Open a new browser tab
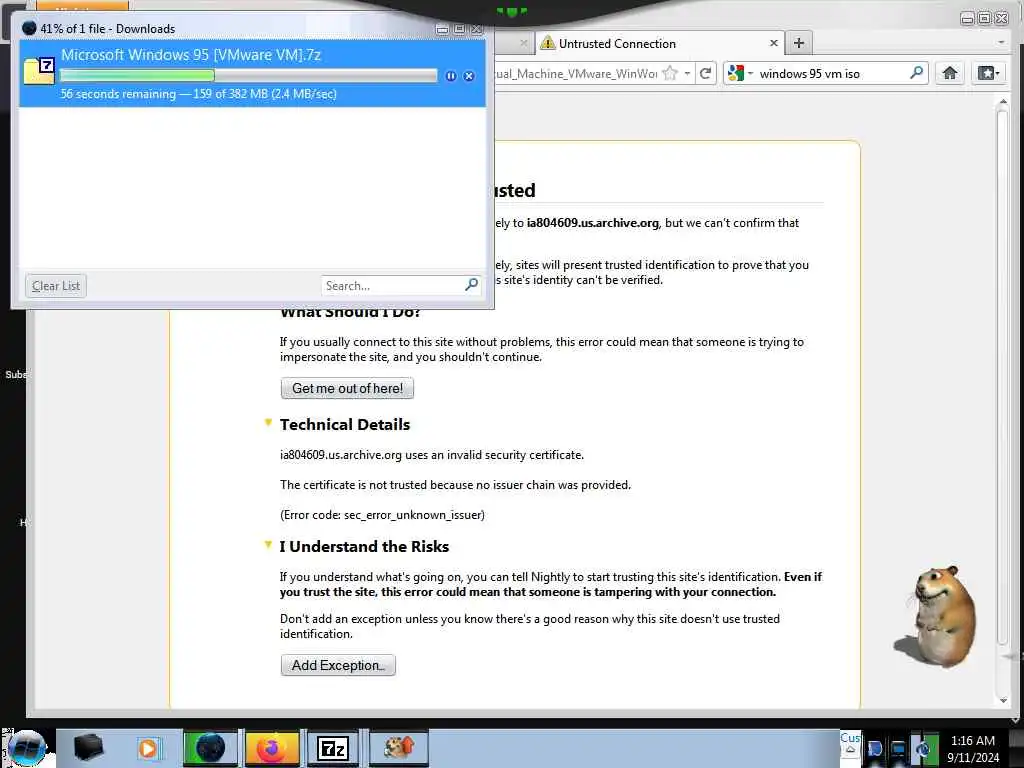The image size is (1024, 768). pos(799,43)
